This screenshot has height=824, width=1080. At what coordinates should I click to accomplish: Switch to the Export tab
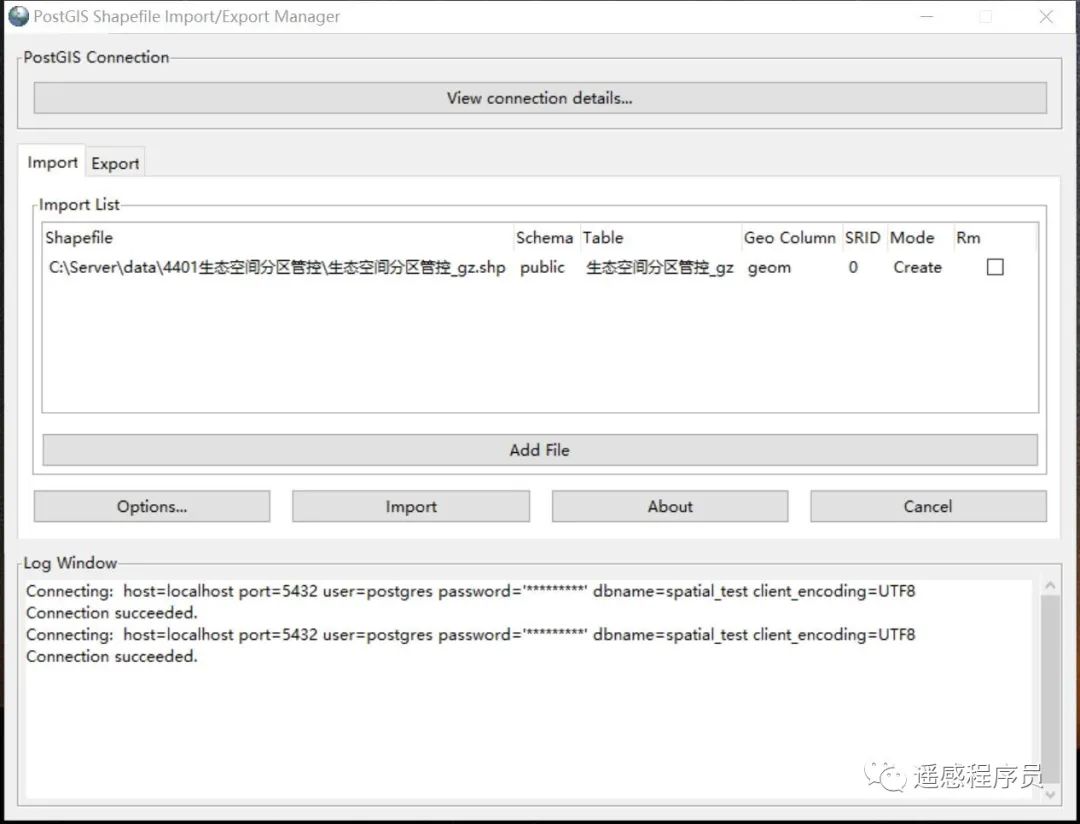[115, 163]
